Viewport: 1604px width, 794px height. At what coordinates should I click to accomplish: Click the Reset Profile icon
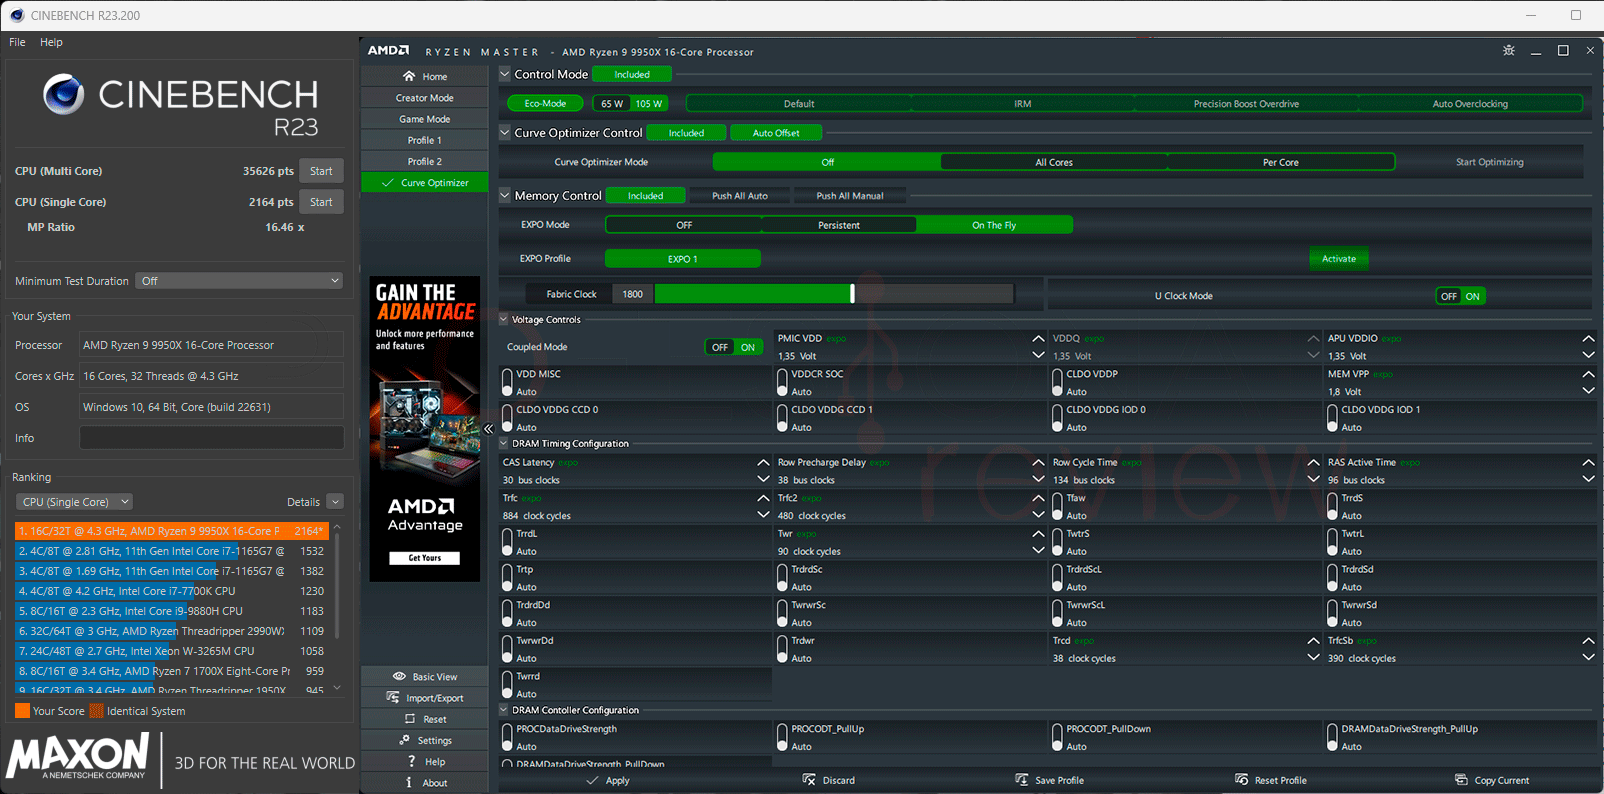click(x=1241, y=780)
